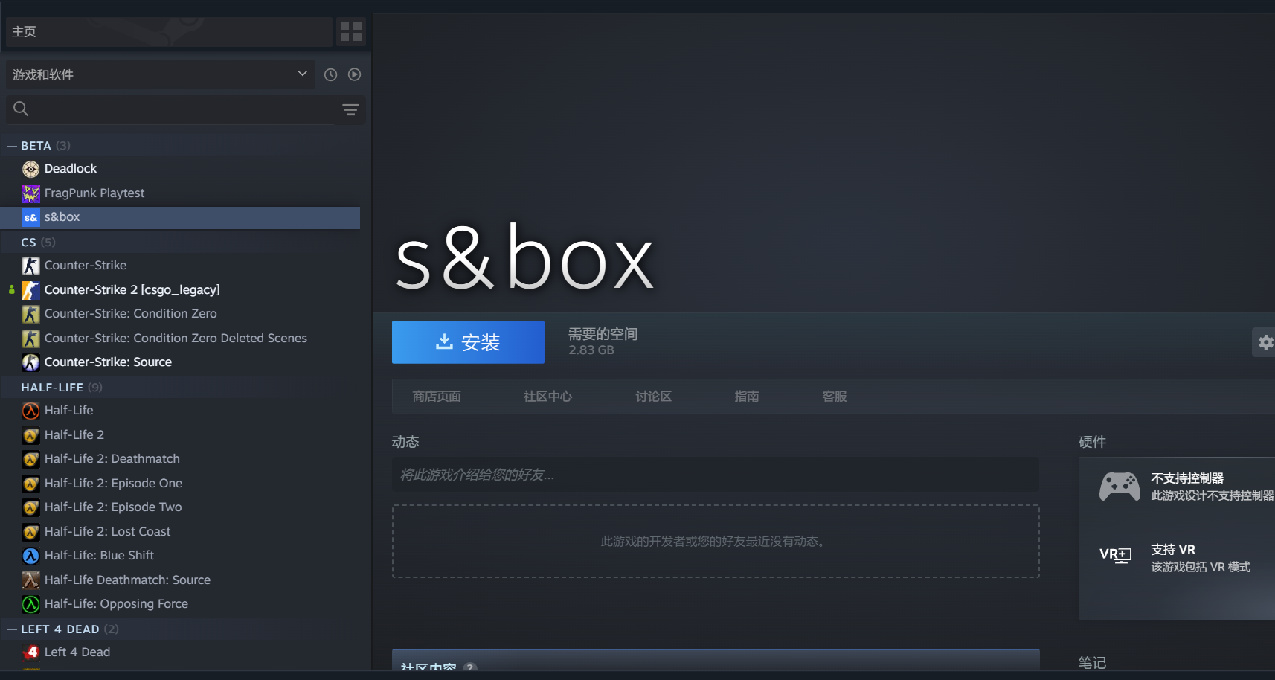
Task: Open the guides tab
Action: (x=747, y=397)
